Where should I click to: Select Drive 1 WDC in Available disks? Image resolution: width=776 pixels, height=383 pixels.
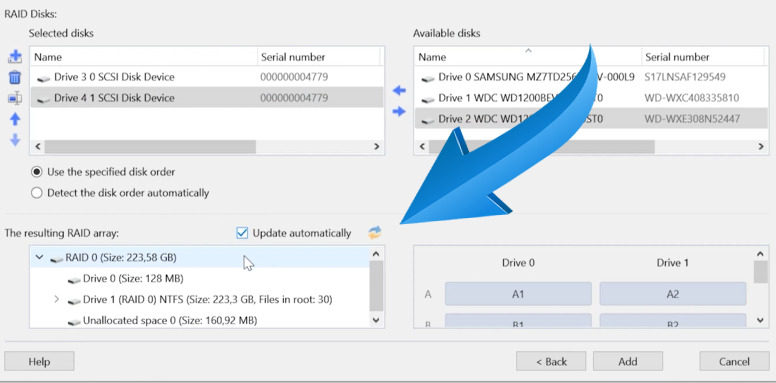(x=591, y=98)
